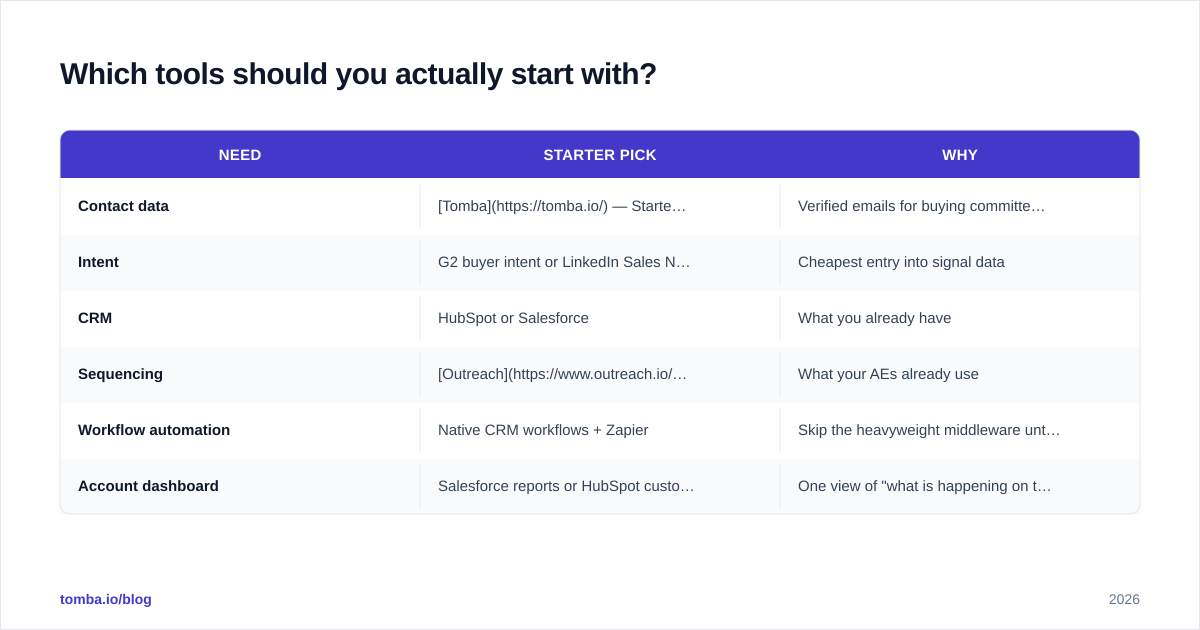
Task: Click the 'What you already have' cell
Action: click(x=960, y=318)
